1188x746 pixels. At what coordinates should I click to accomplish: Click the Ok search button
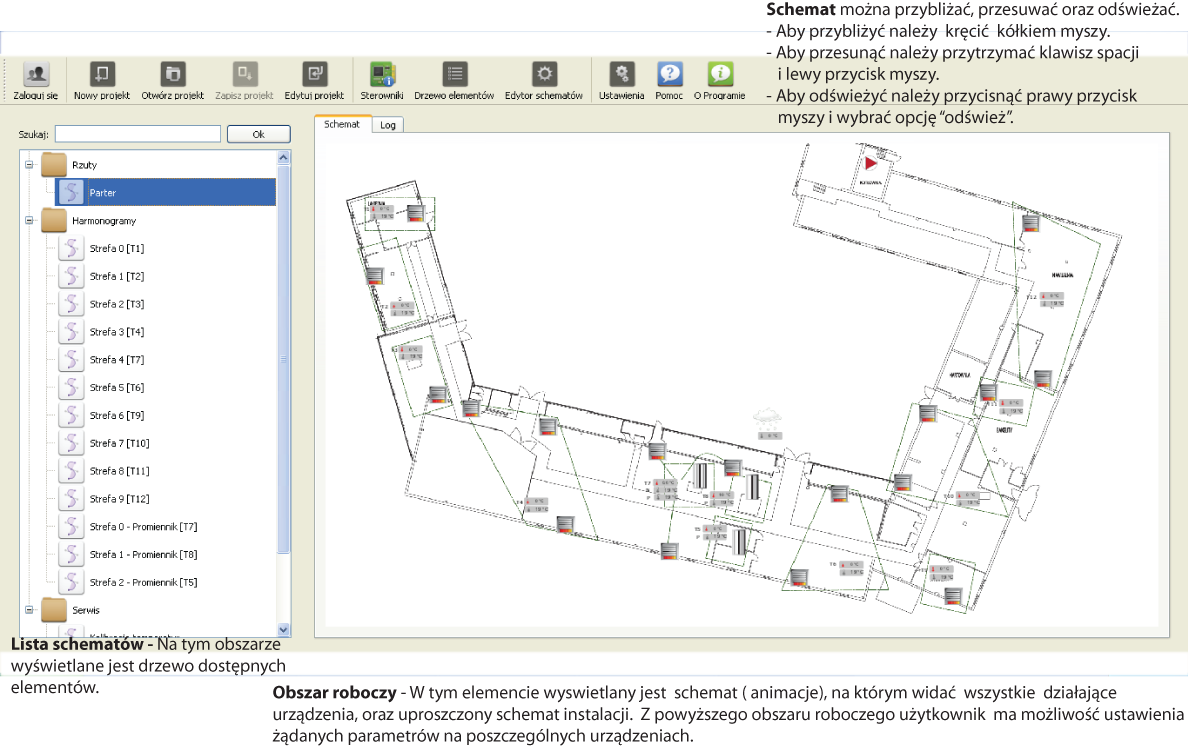point(258,134)
